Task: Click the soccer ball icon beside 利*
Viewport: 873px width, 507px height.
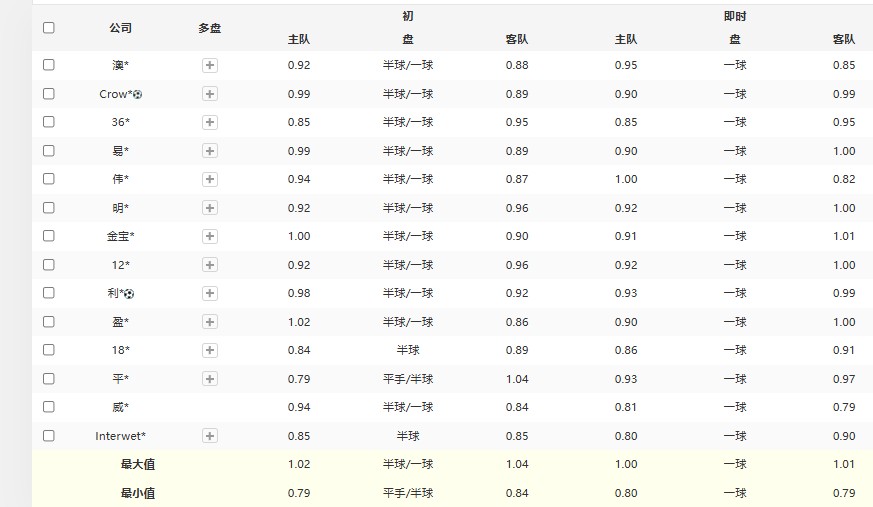Action: coord(129,294)
